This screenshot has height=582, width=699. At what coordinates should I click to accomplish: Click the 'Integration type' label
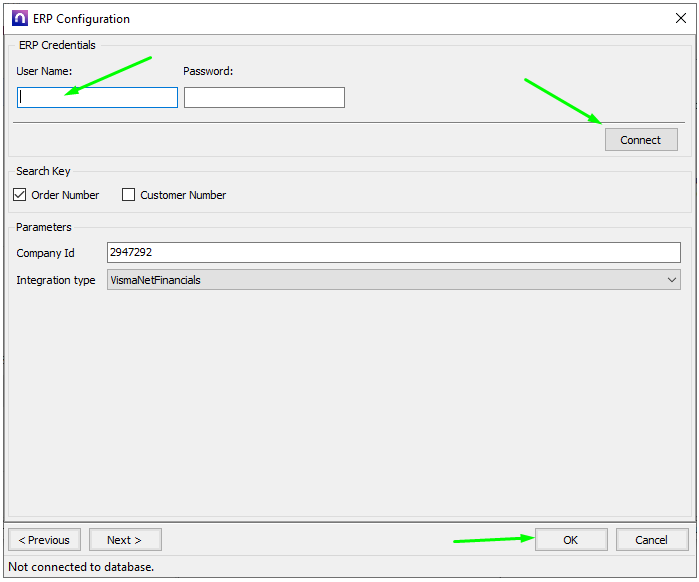click(56, 280)
